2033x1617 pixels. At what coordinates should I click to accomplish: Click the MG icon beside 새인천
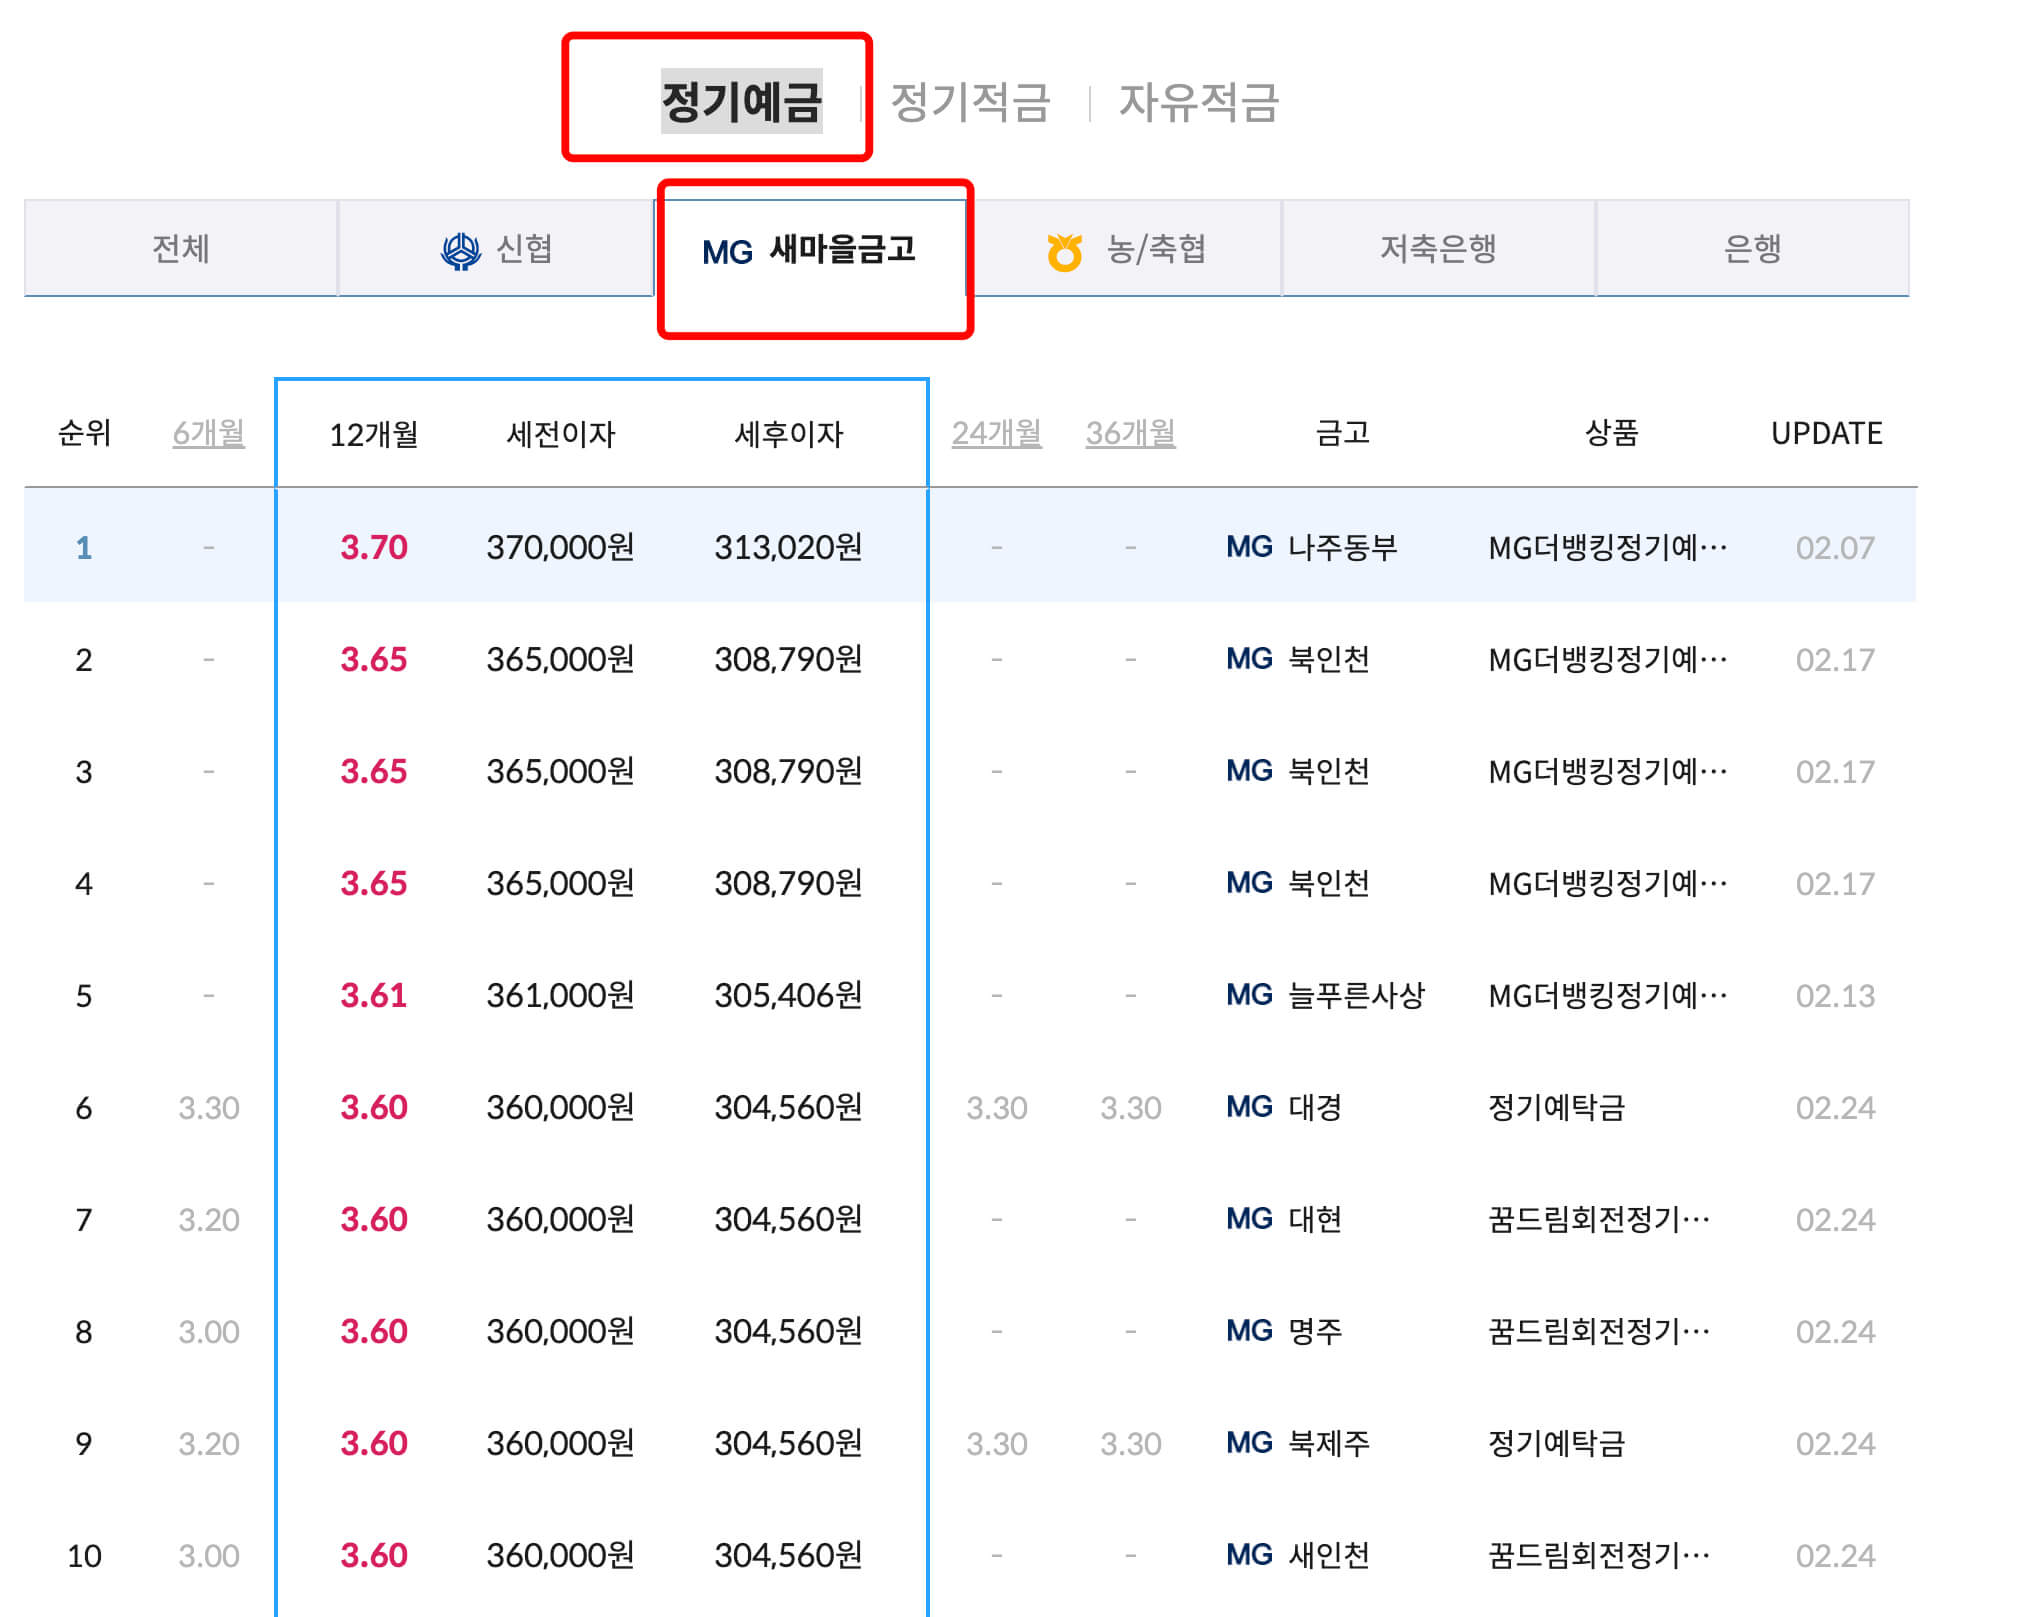click(1251, 1555)
